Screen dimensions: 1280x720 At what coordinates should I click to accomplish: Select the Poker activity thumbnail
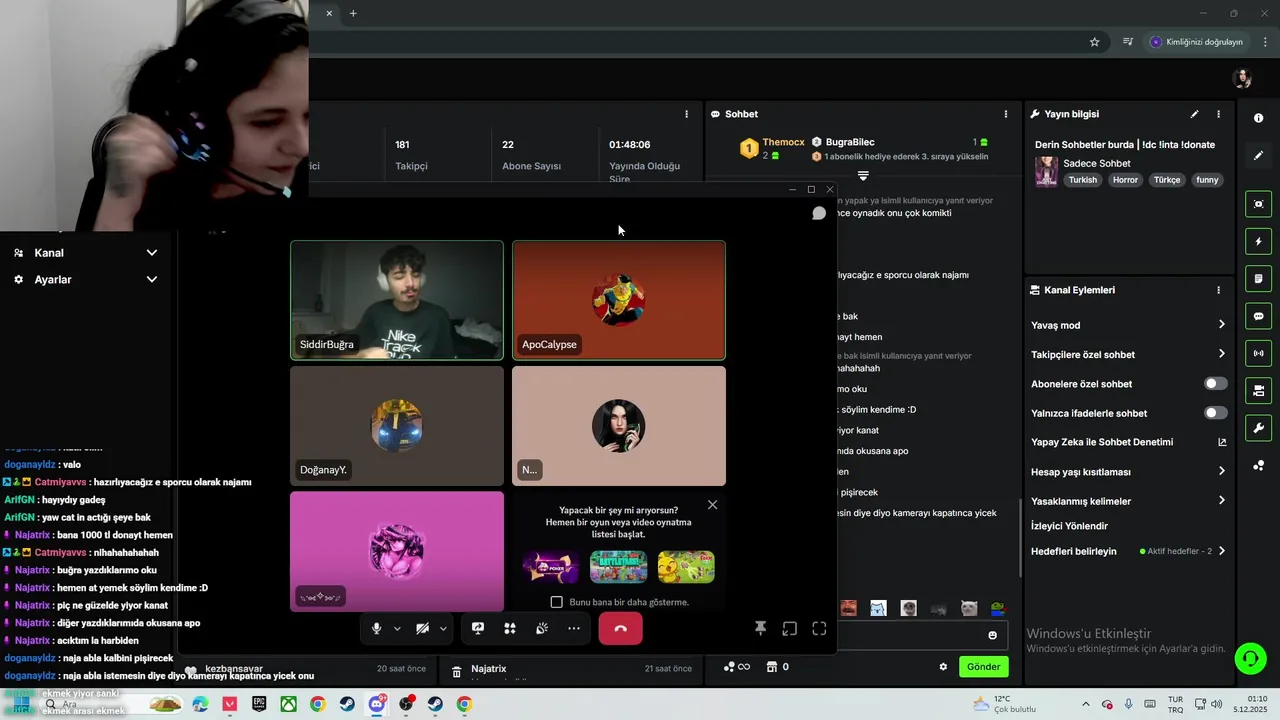550,567
